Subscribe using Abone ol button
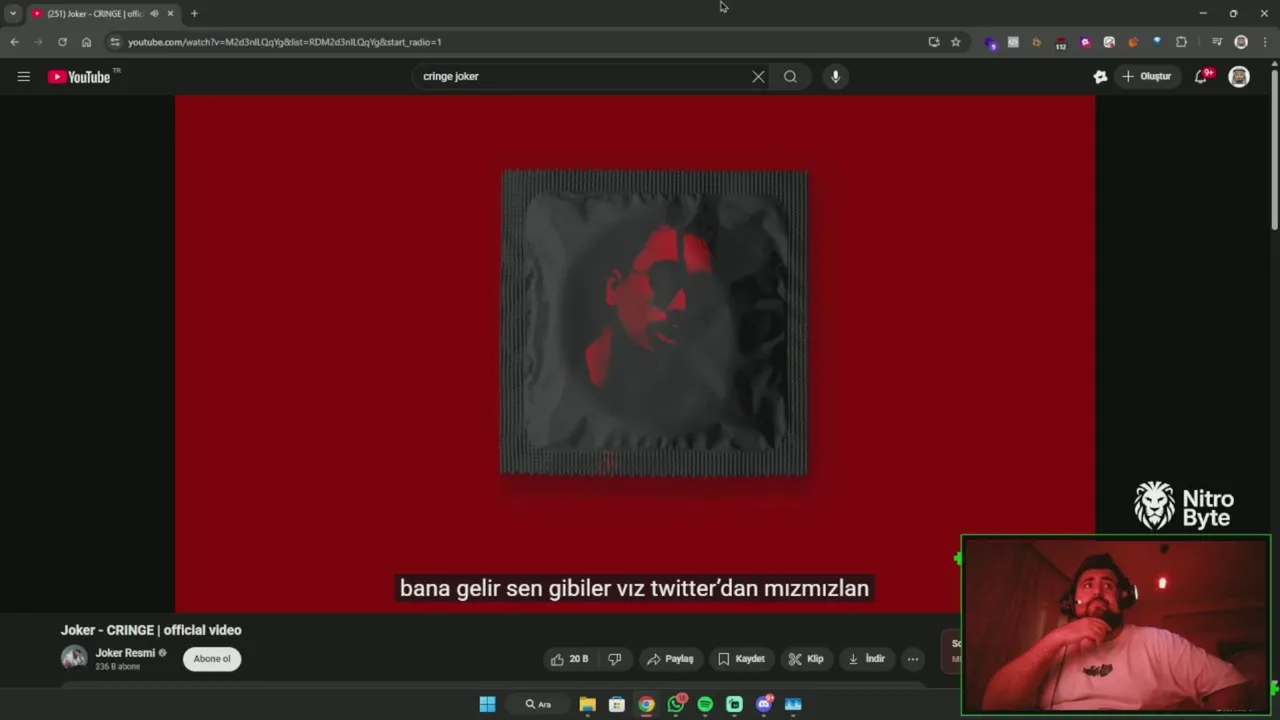Image resolution: width=1280 pixels, height=720 pixels. click(212, 659)
